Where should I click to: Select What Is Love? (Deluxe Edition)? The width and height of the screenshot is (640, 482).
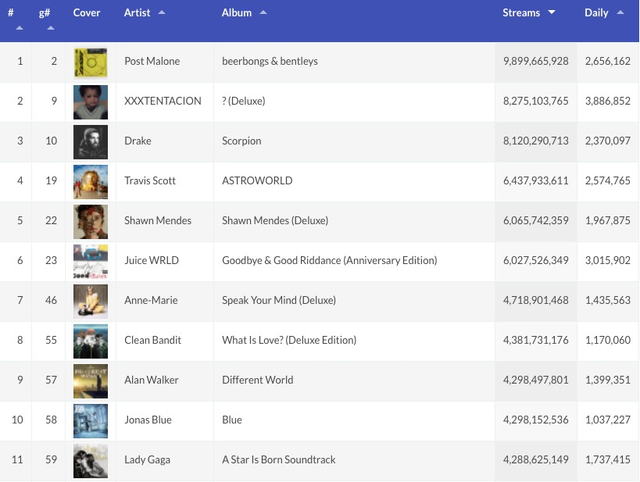289,340
